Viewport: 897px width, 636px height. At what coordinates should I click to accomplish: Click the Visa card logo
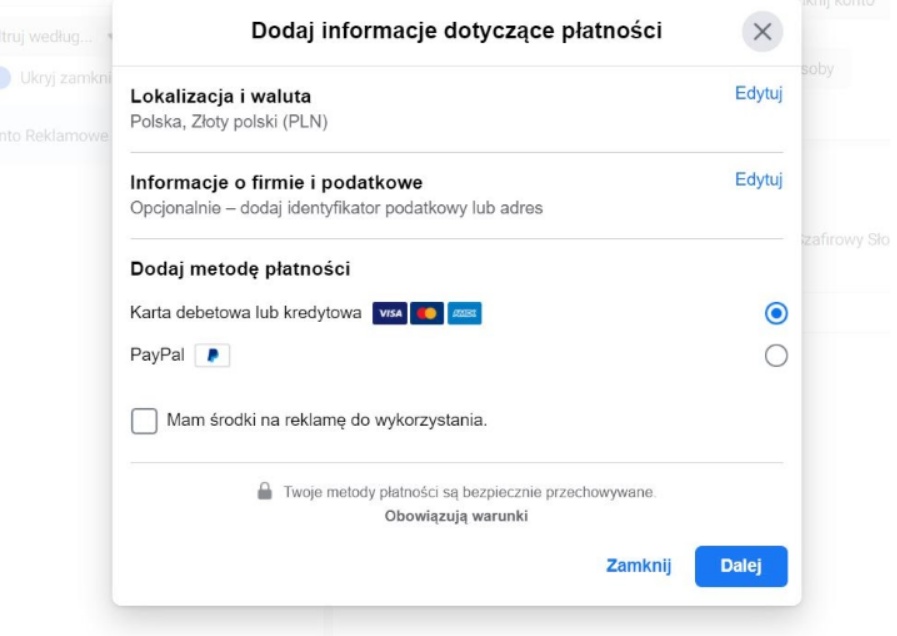(390, 313)
